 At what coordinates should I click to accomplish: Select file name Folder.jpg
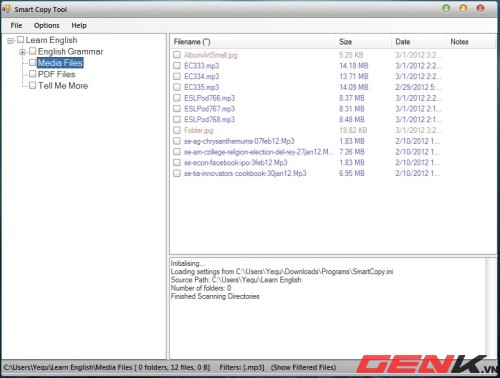tap(198, 130)
